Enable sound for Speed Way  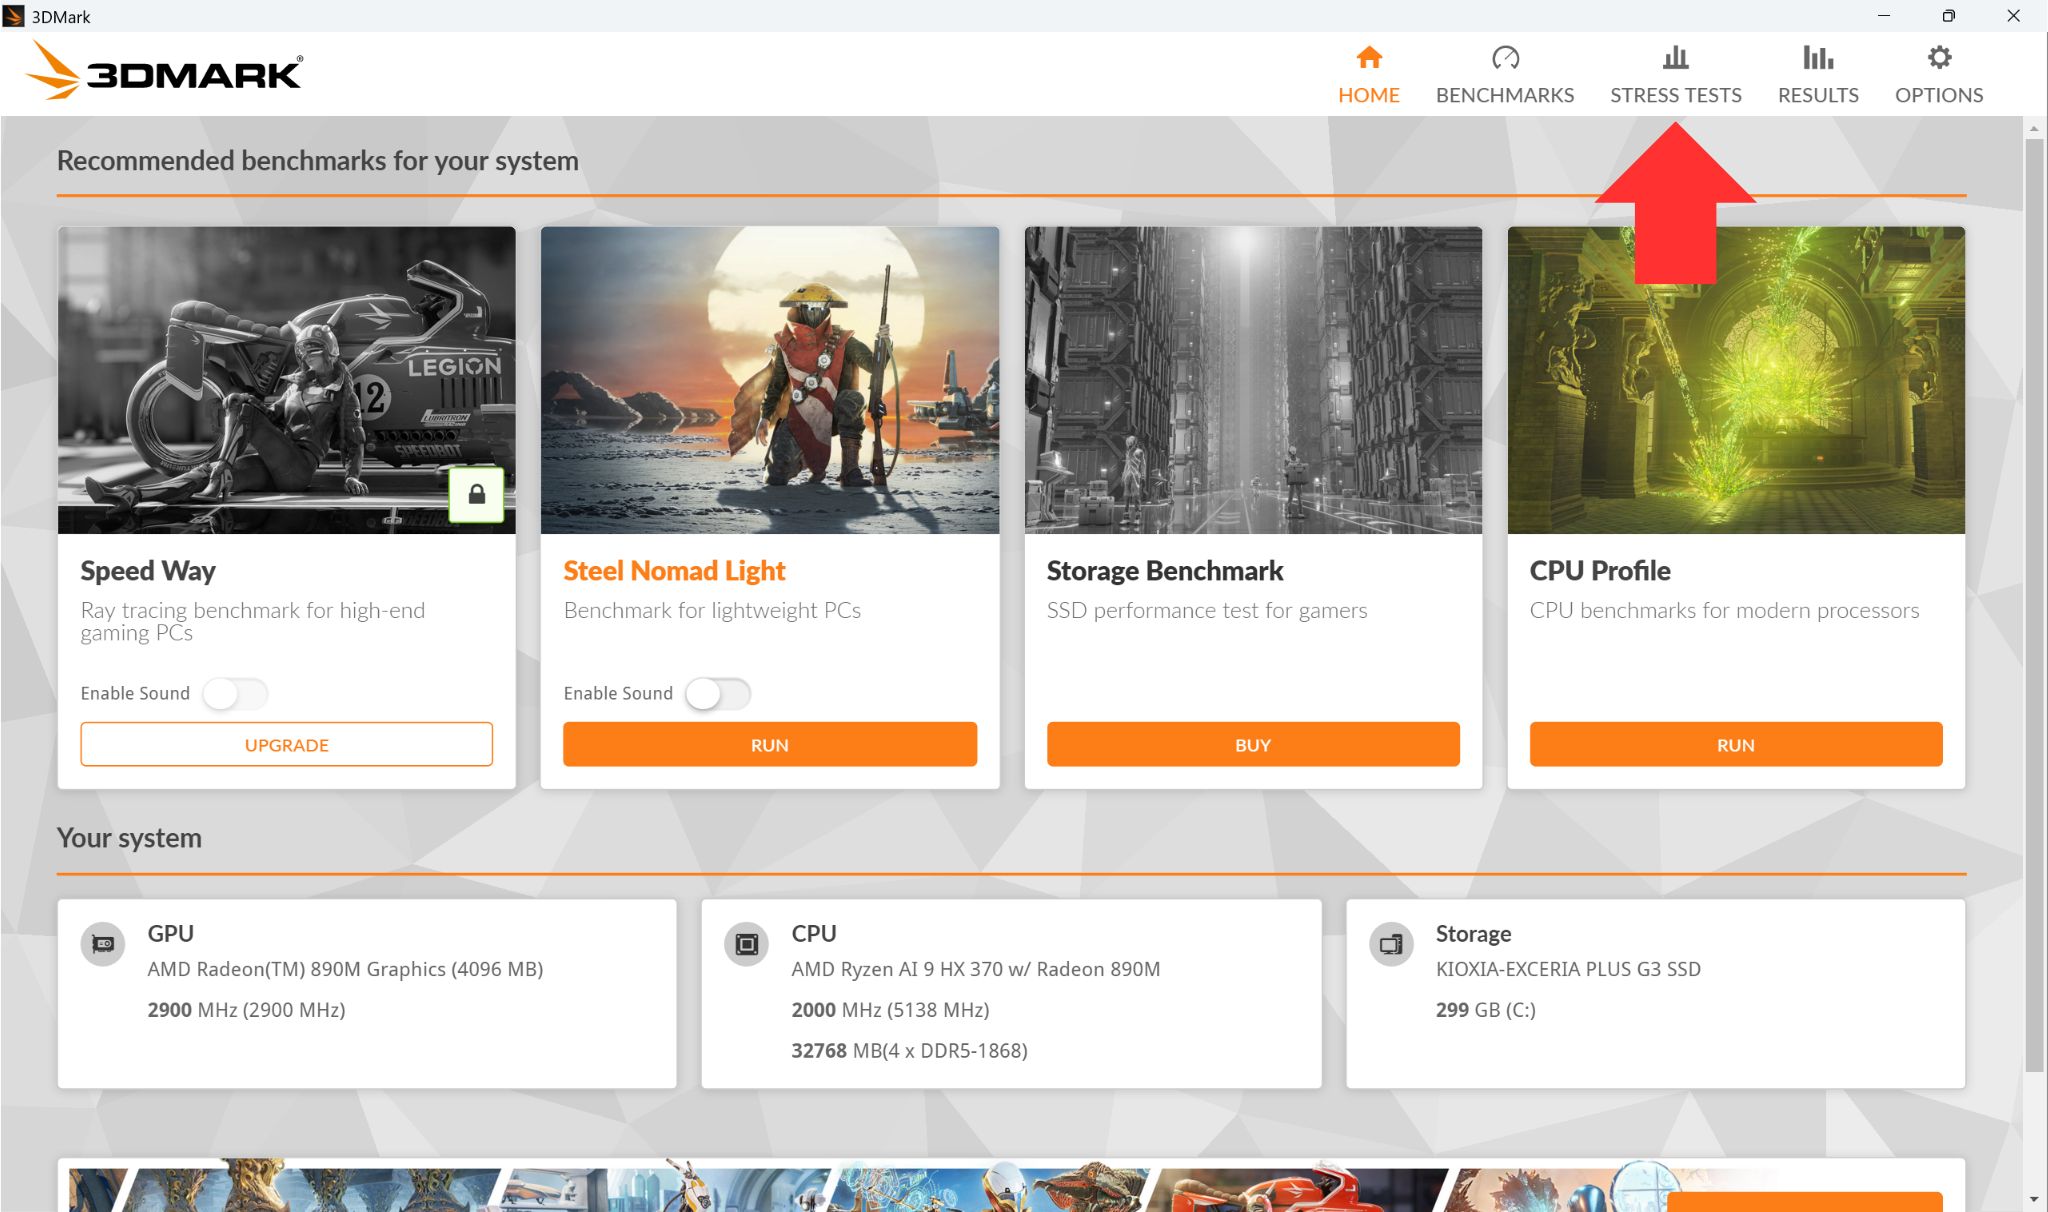pos(235,693)
